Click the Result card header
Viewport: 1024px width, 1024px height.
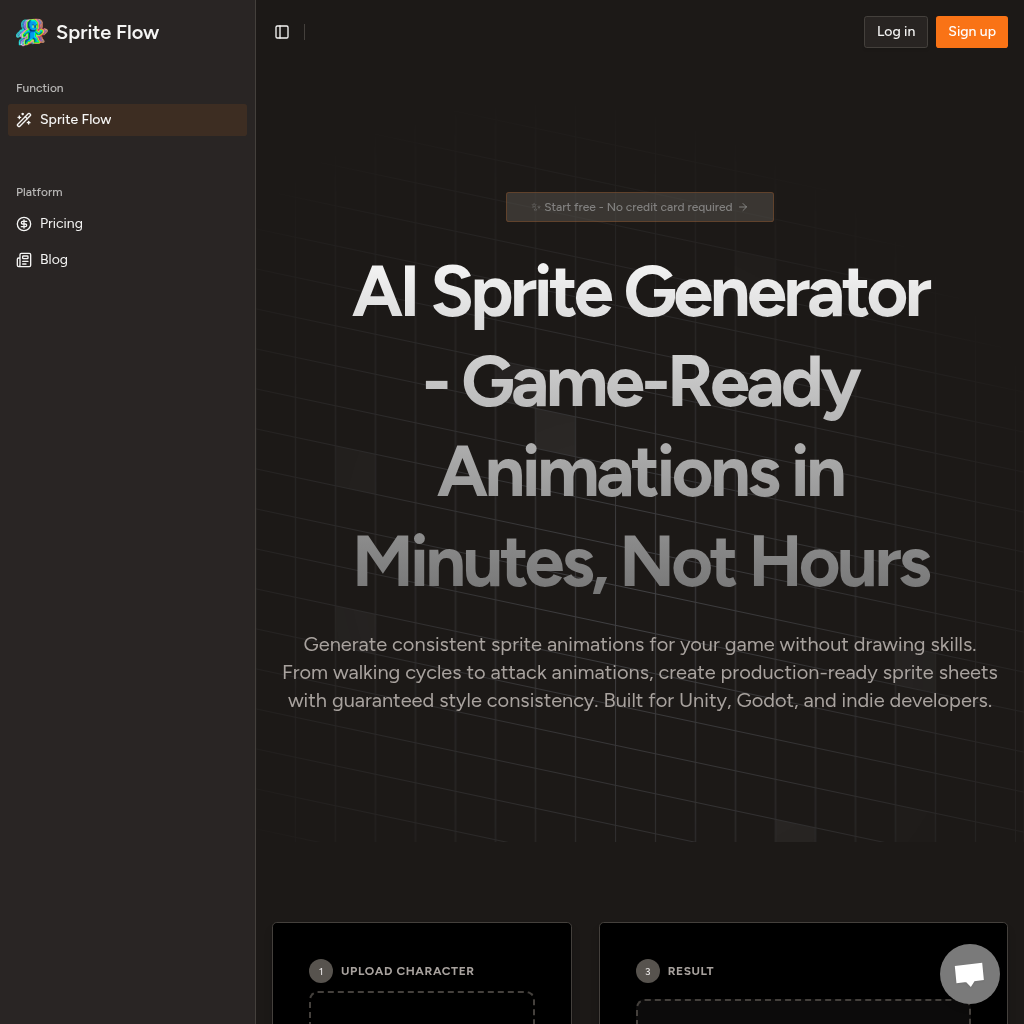(x=690, y=971)
